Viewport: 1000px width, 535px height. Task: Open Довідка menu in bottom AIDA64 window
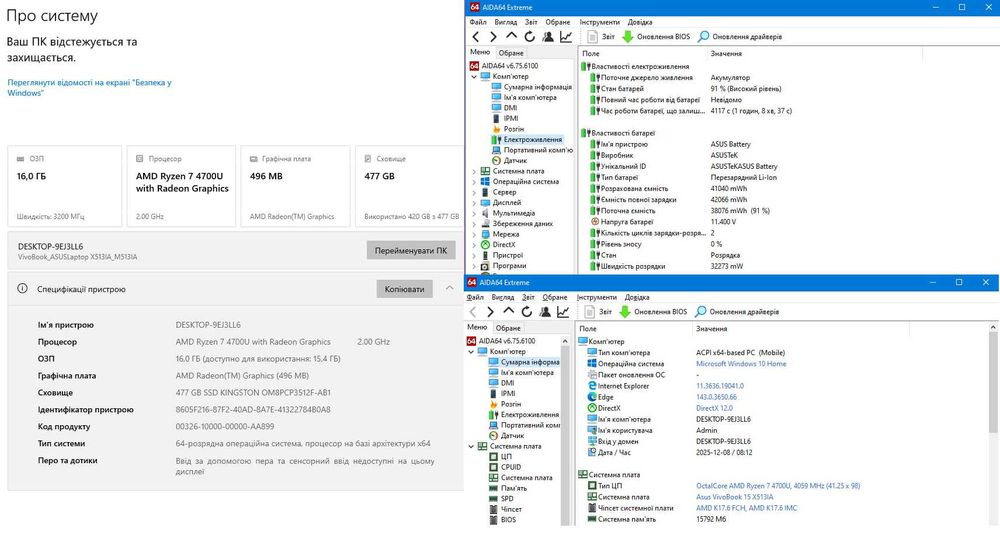coord(637,297)
